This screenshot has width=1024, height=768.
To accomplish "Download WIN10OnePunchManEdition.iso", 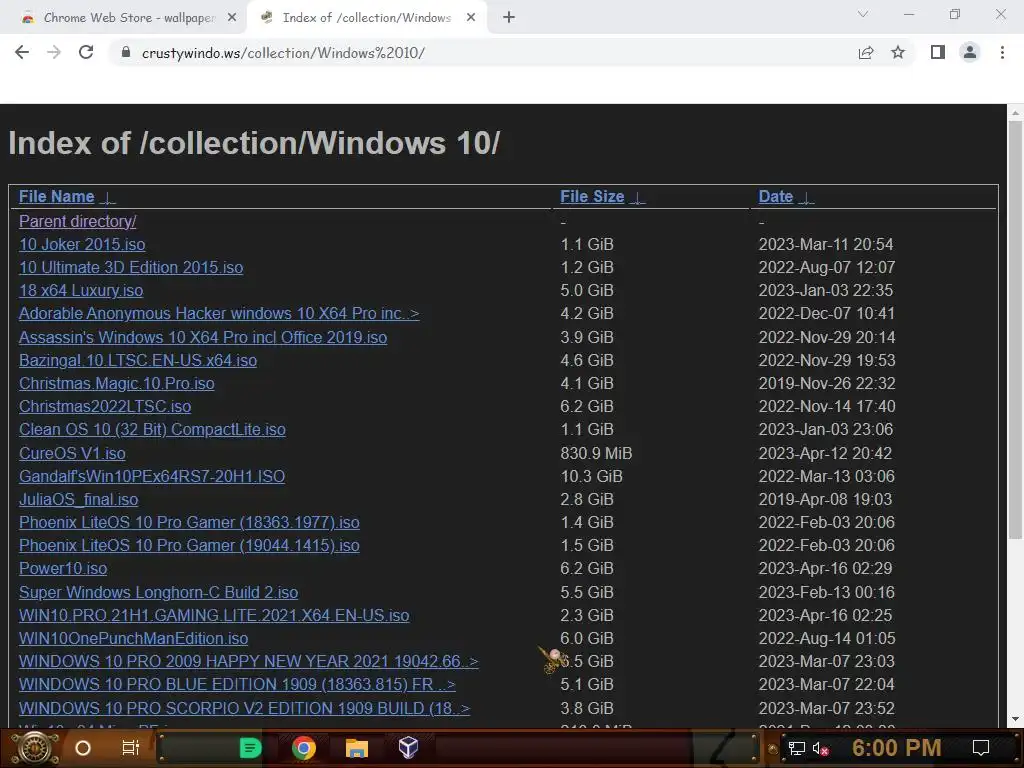I will (133, 639).
